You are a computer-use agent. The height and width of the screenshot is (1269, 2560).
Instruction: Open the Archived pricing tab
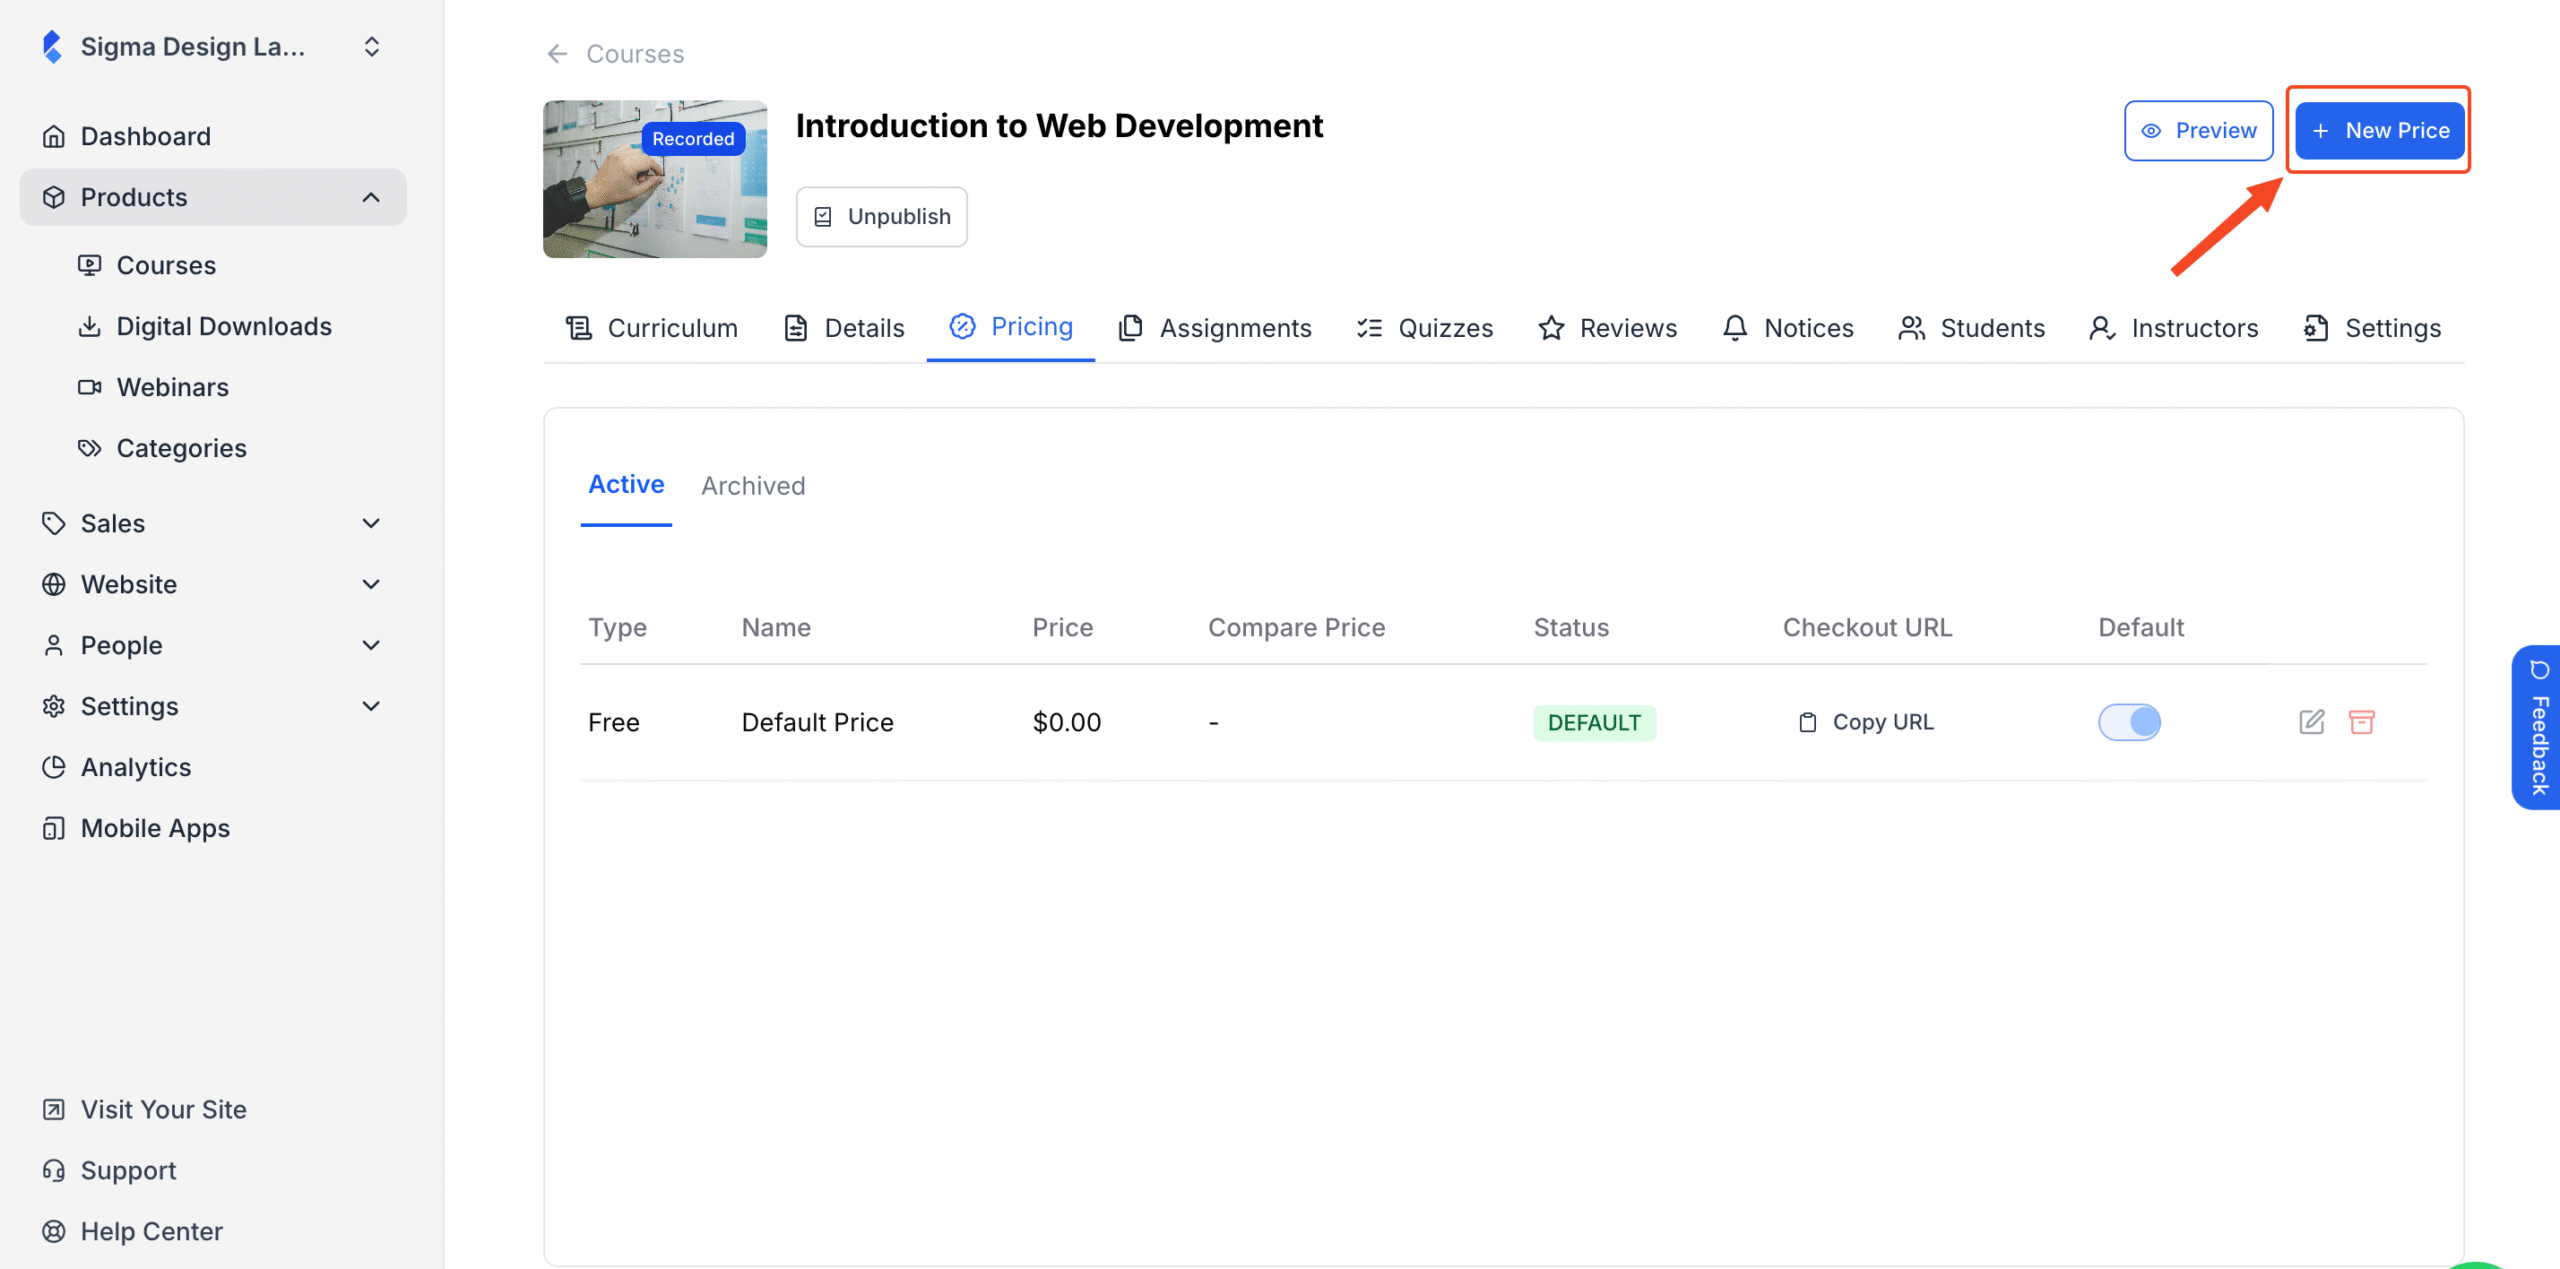[x=753, y=485]
